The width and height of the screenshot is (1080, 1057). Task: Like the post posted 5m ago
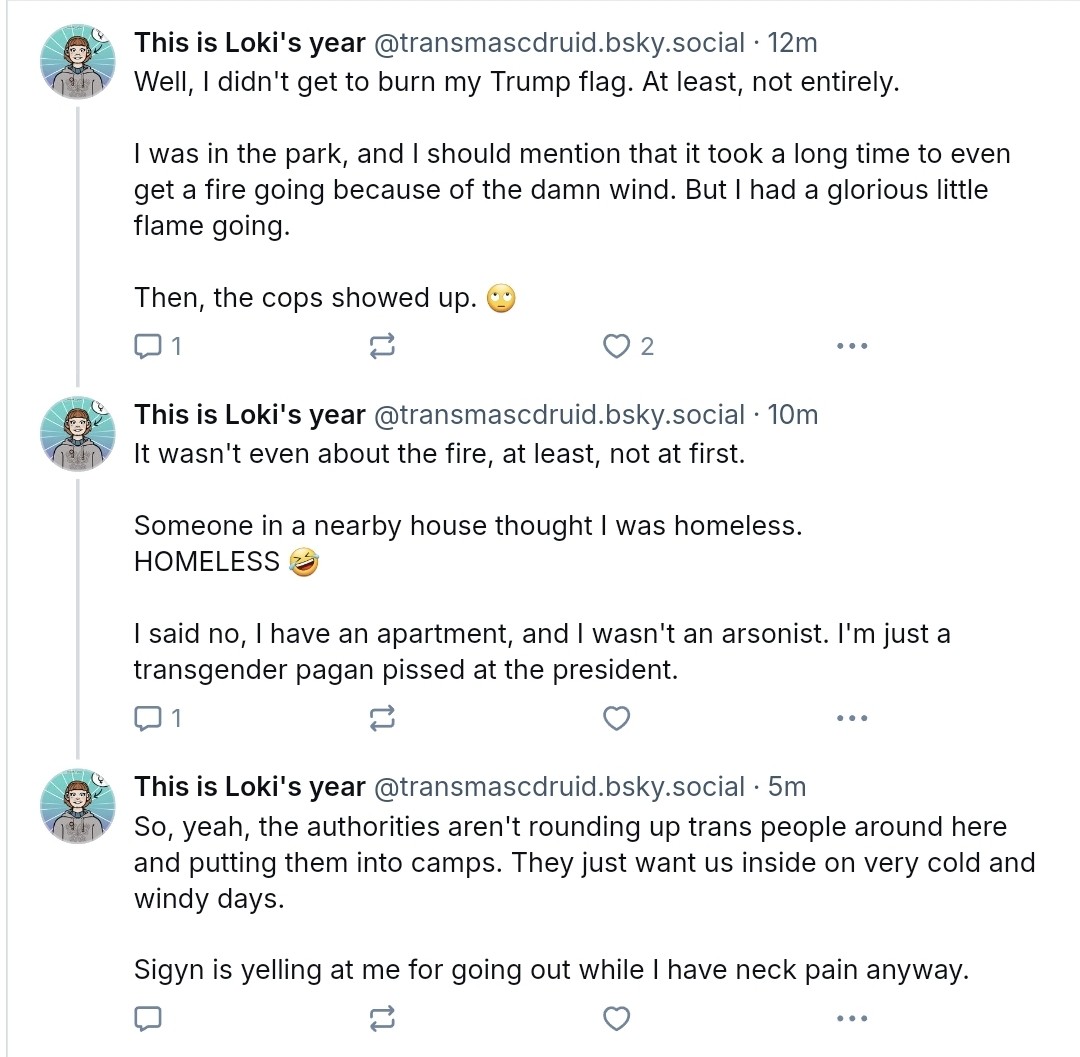pos(617,1019)
